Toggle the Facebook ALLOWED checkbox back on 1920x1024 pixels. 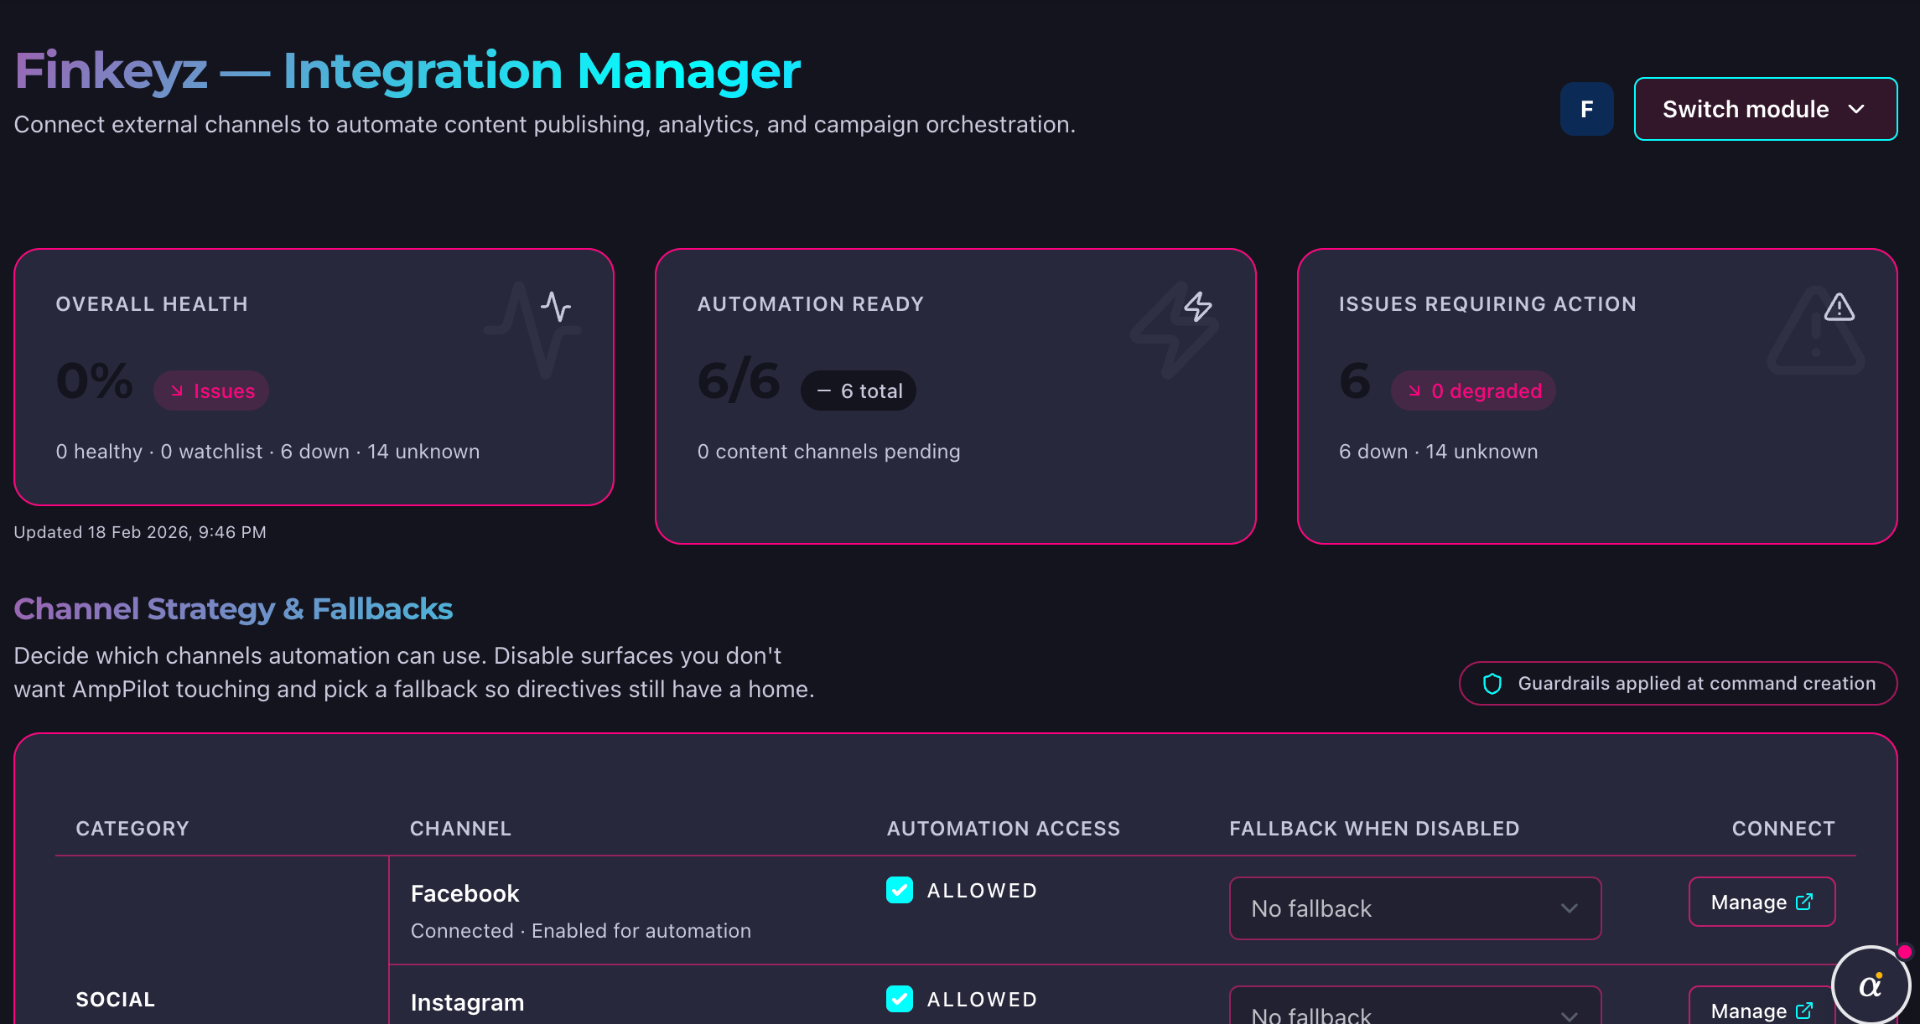[899, 890]
